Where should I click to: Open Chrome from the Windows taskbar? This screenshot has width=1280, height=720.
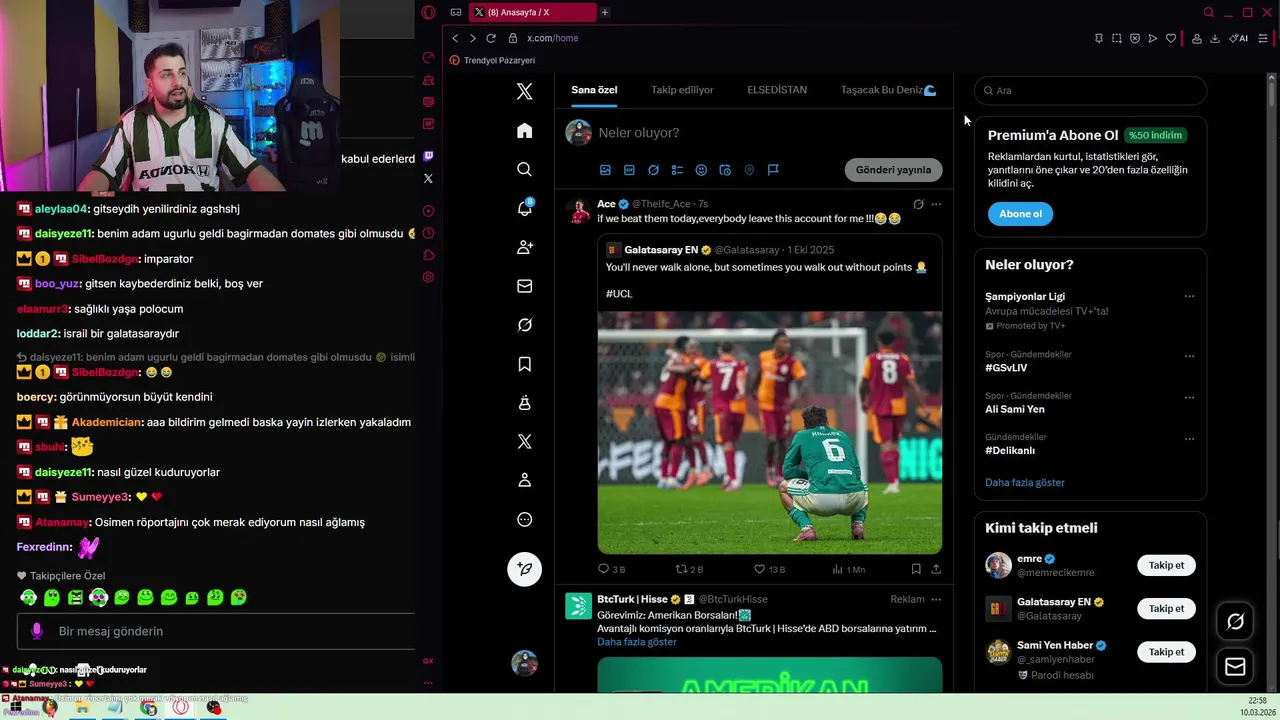click(x=148, y=707)
